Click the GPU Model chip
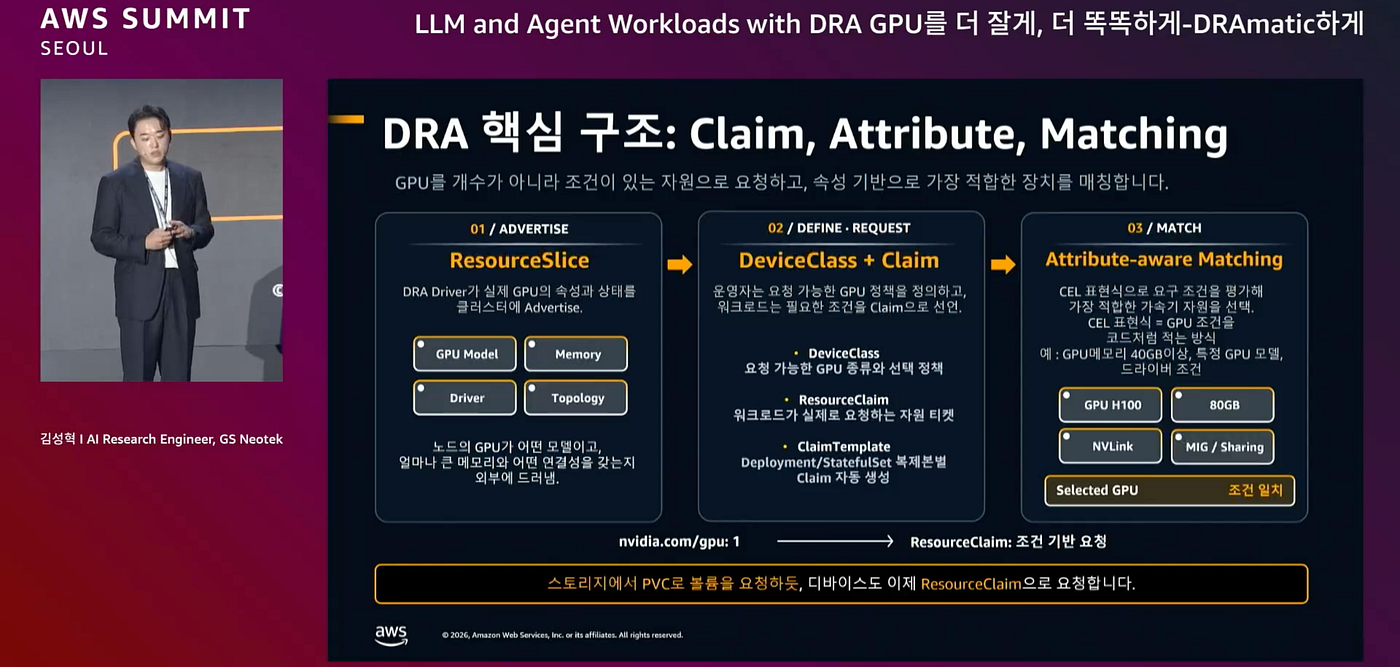 pos(465,354)
